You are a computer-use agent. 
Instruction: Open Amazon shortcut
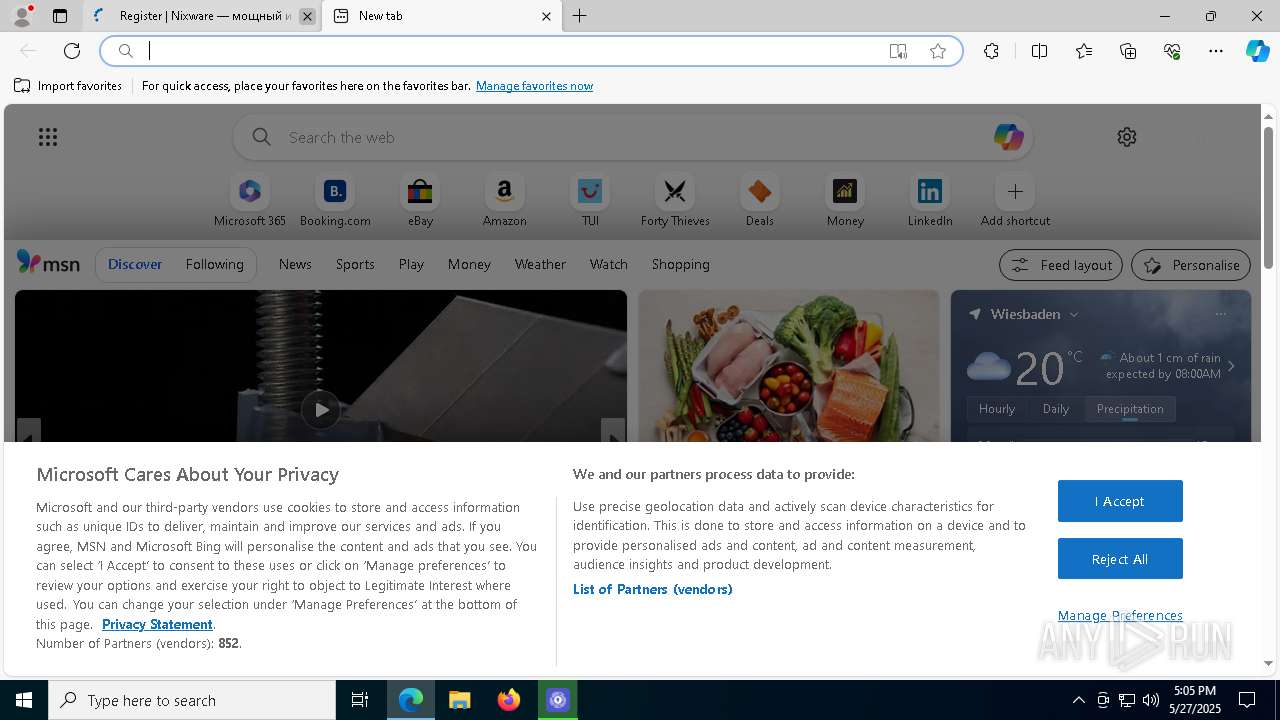(505, 201)
